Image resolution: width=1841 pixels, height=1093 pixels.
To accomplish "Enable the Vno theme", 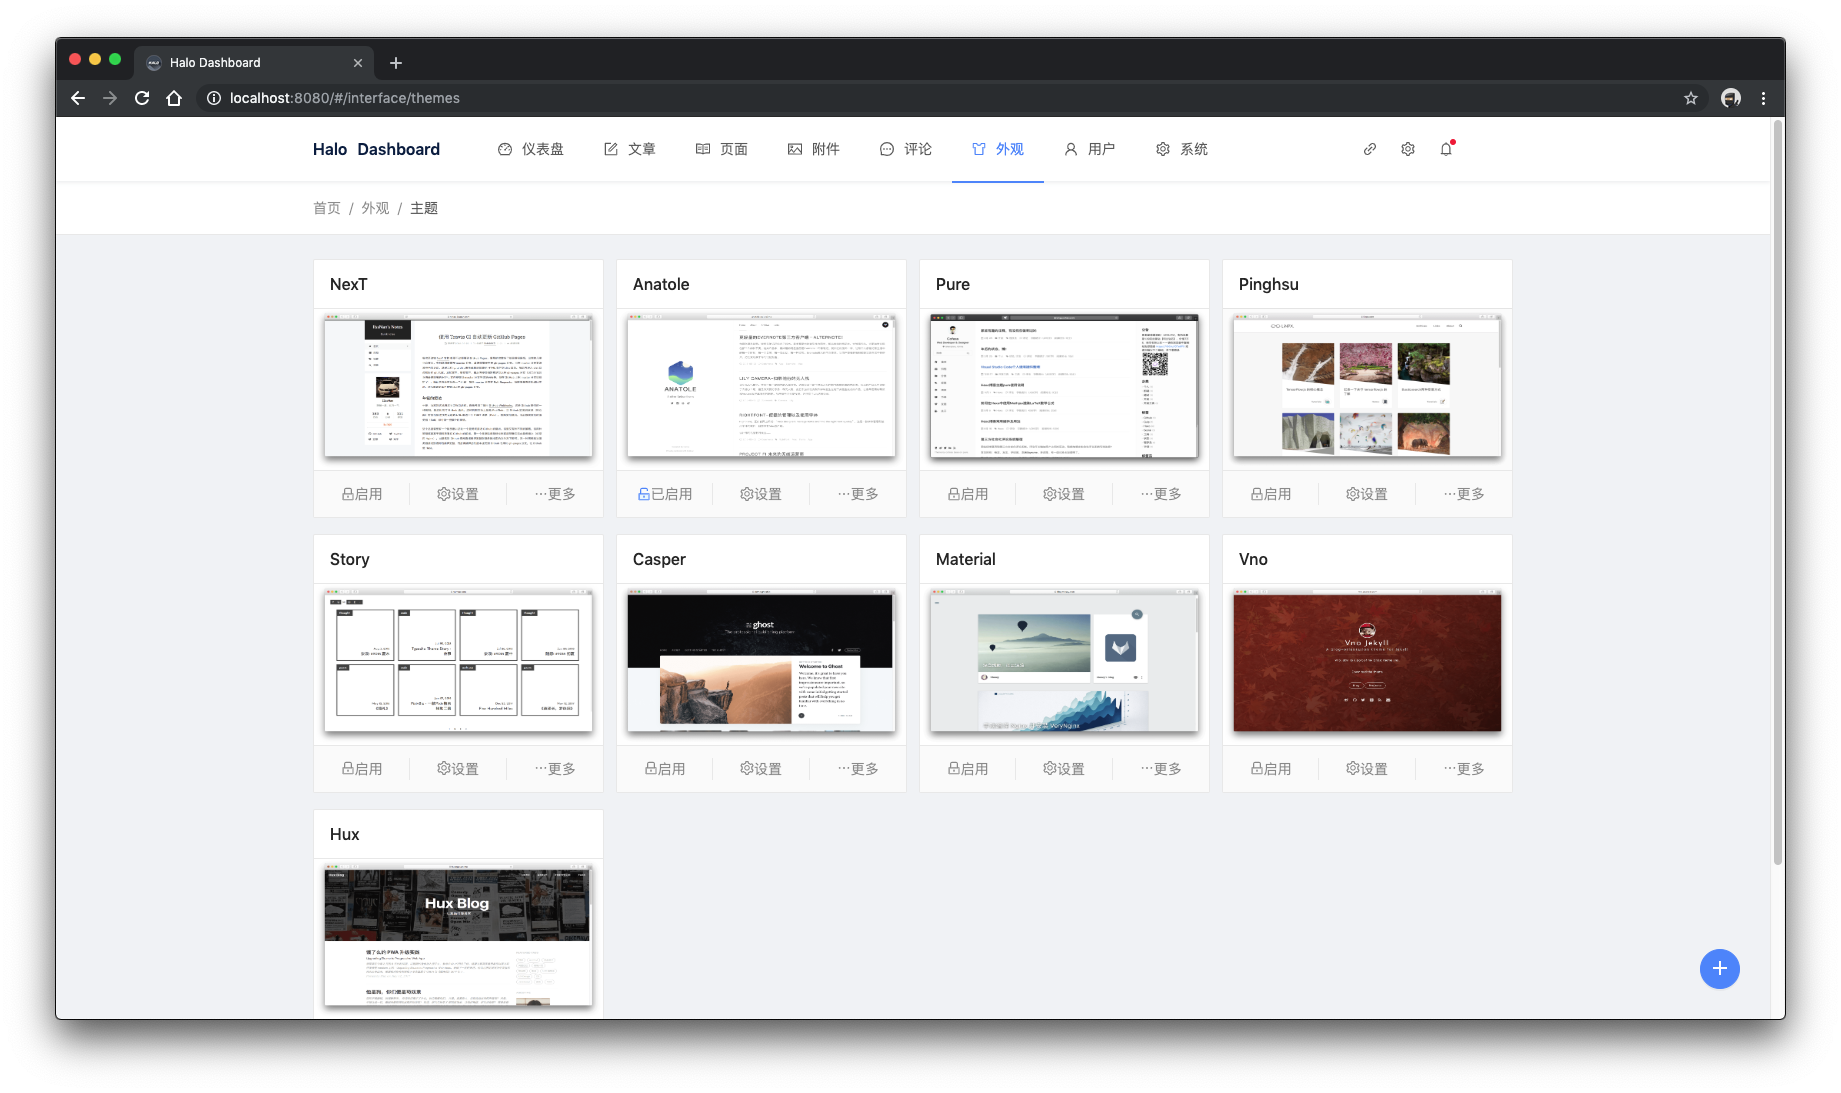I will (1270, 768).
